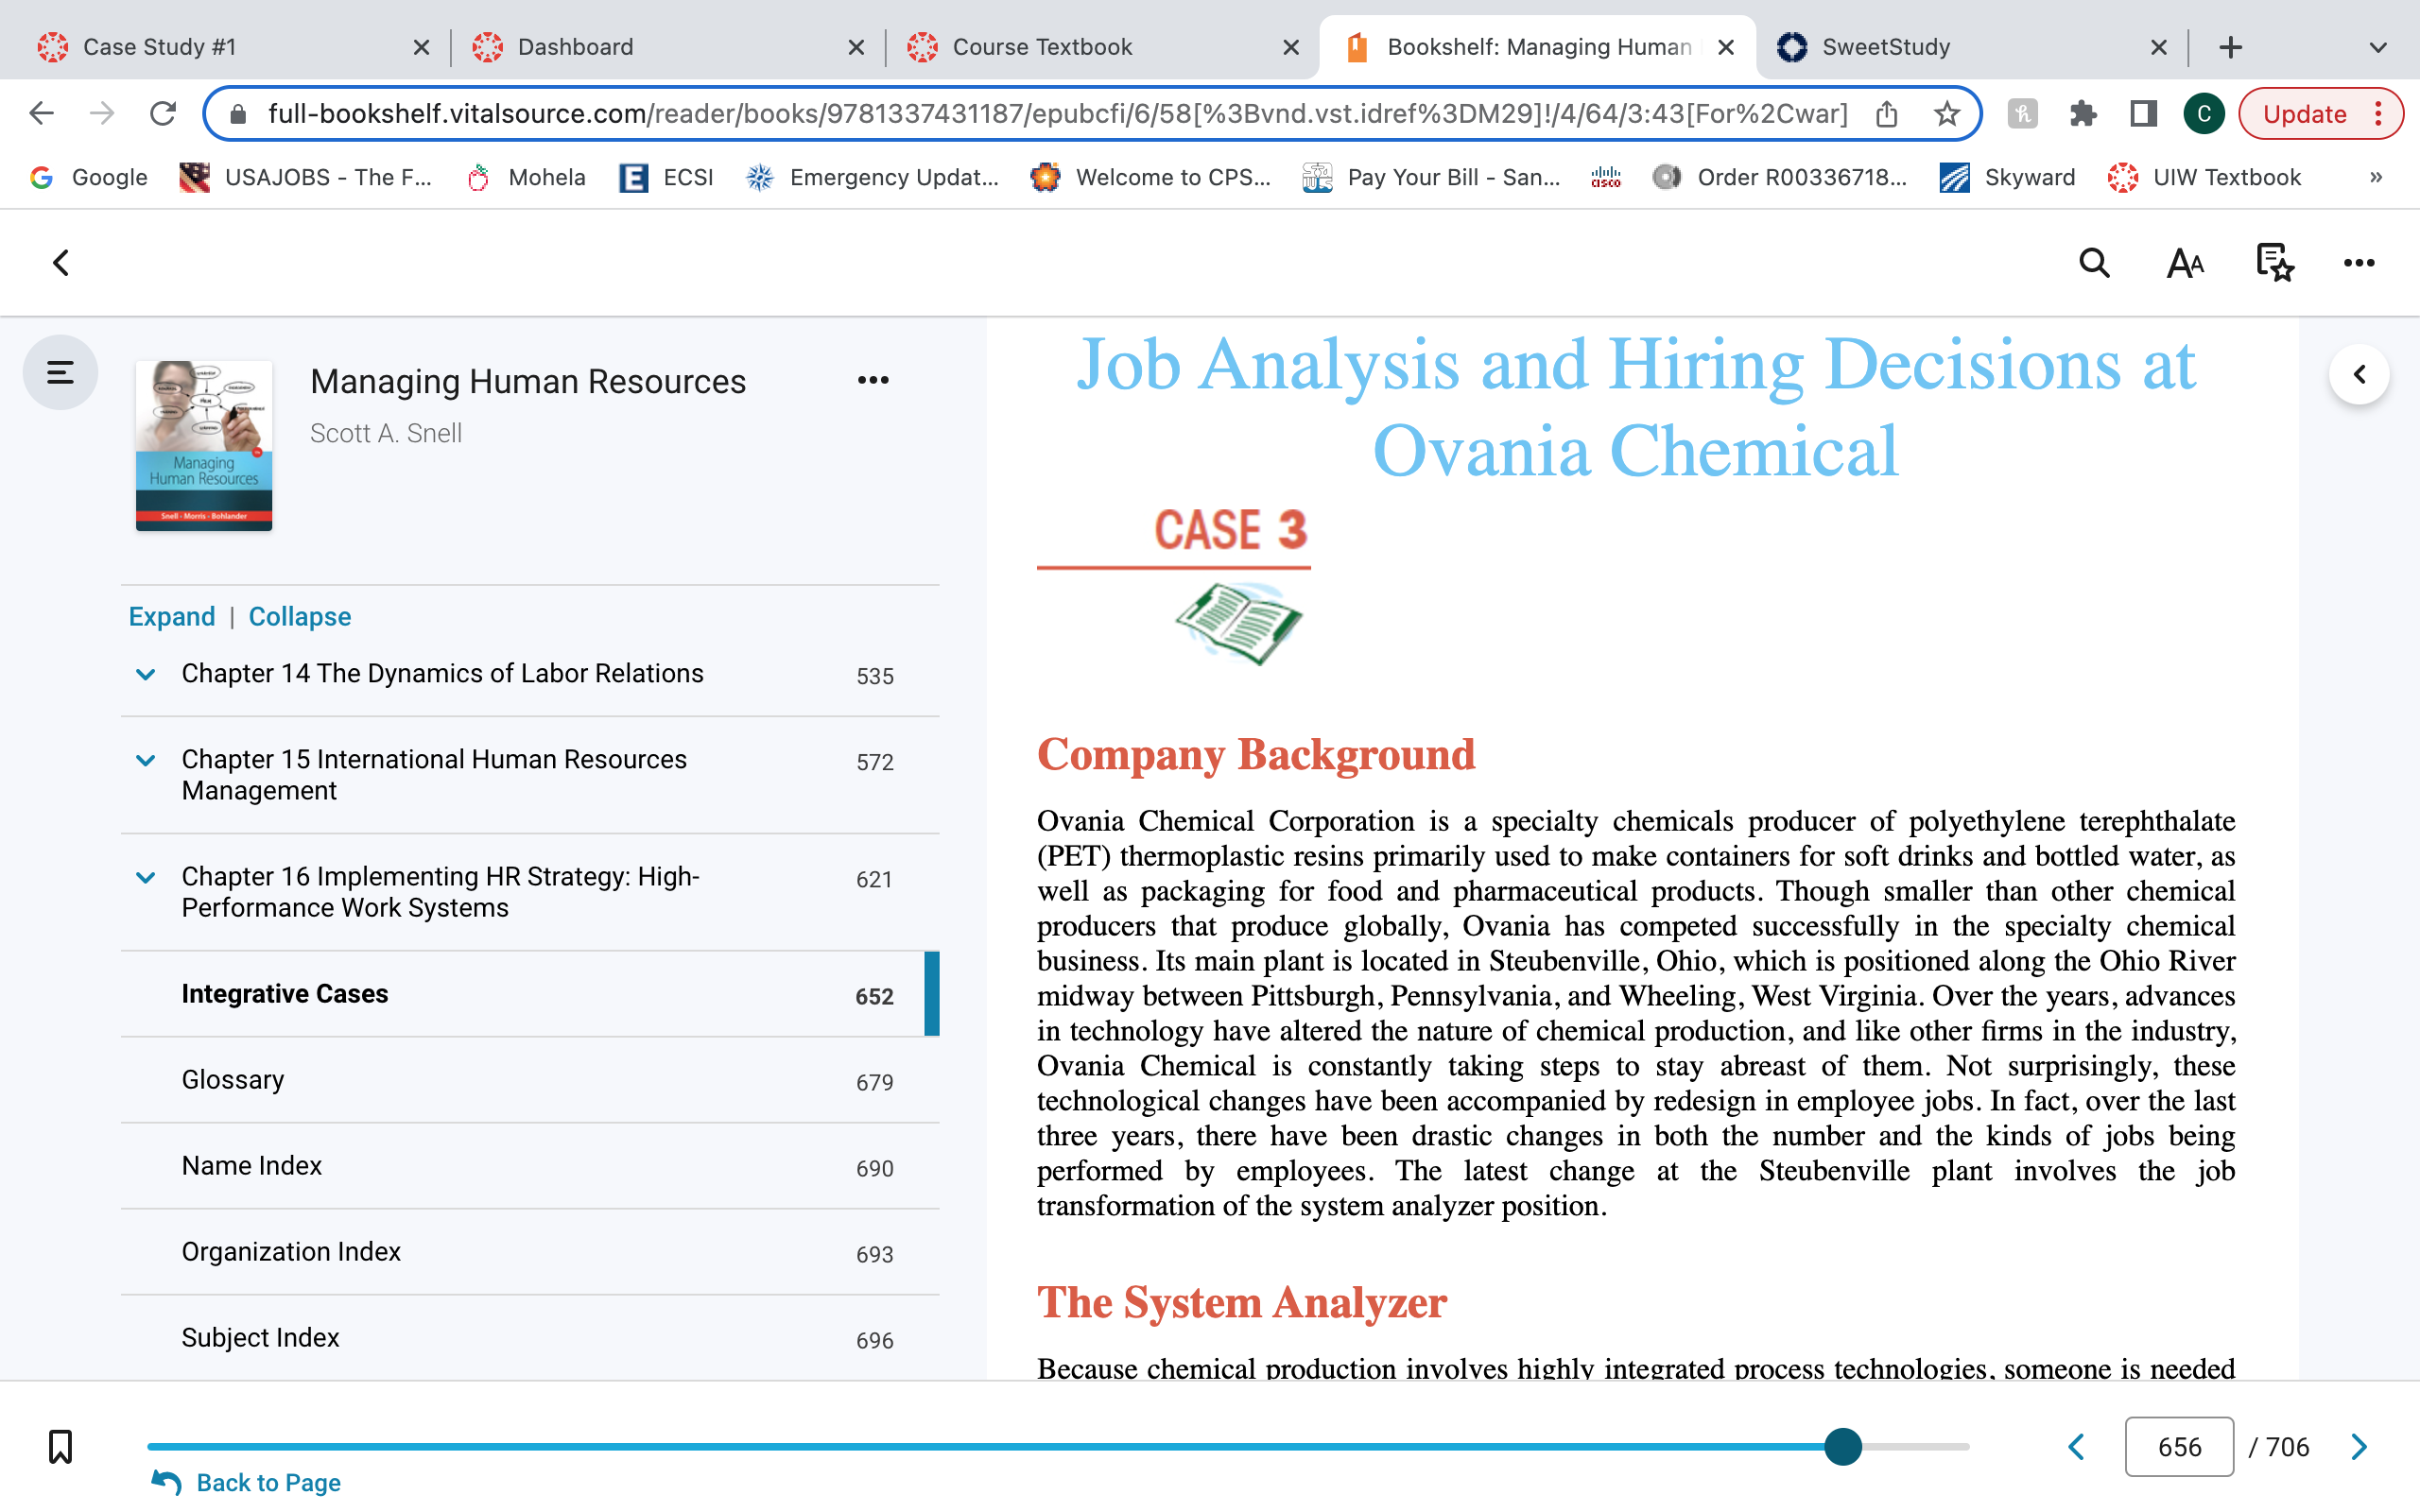This screenshot has height=1512, width=2420.
Task: Toggle the table of contents panel
Action: tap(60, 373)
